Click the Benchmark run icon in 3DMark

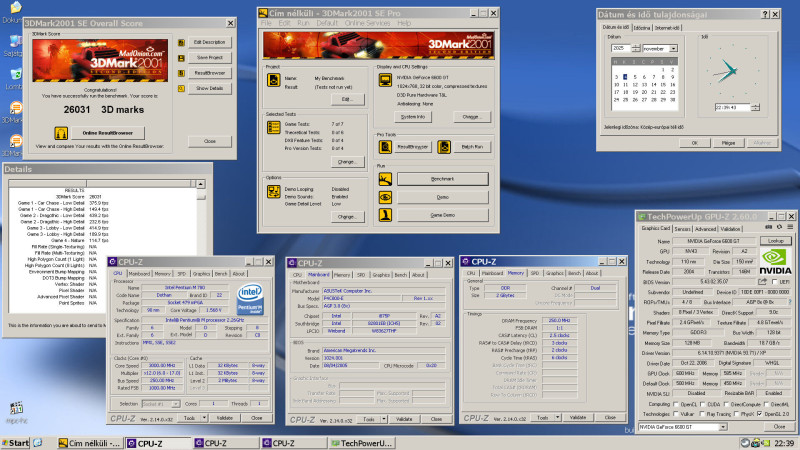click(x=385, y=178)
